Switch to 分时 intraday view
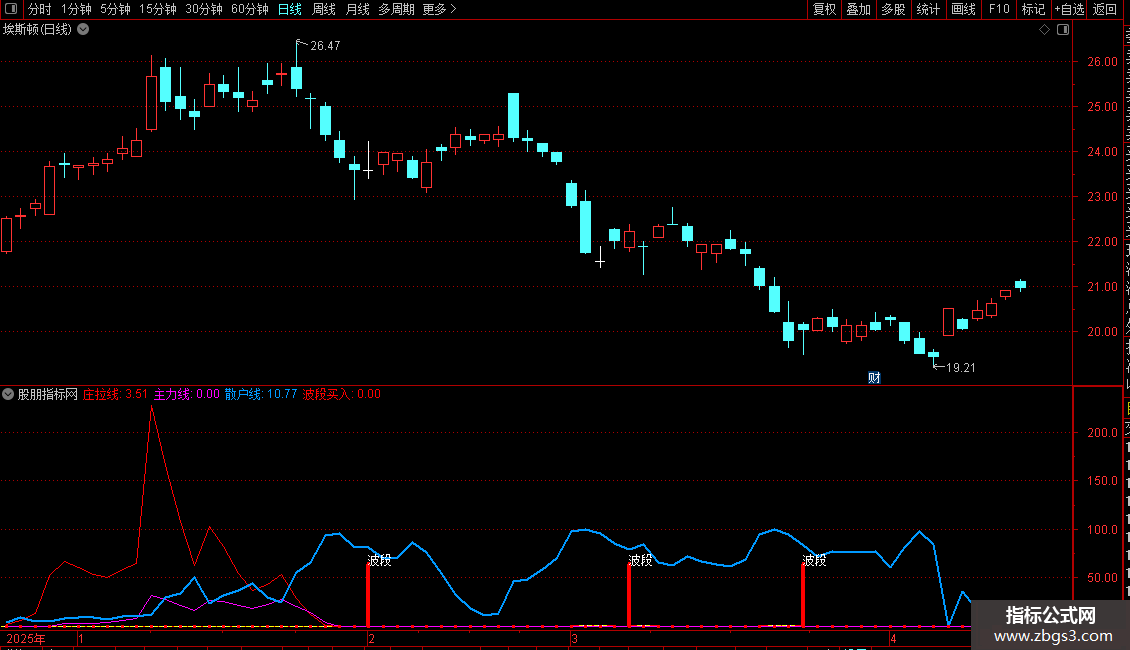Image resolution: width=1130 pixels, height=650 pixels. (40, 9)
